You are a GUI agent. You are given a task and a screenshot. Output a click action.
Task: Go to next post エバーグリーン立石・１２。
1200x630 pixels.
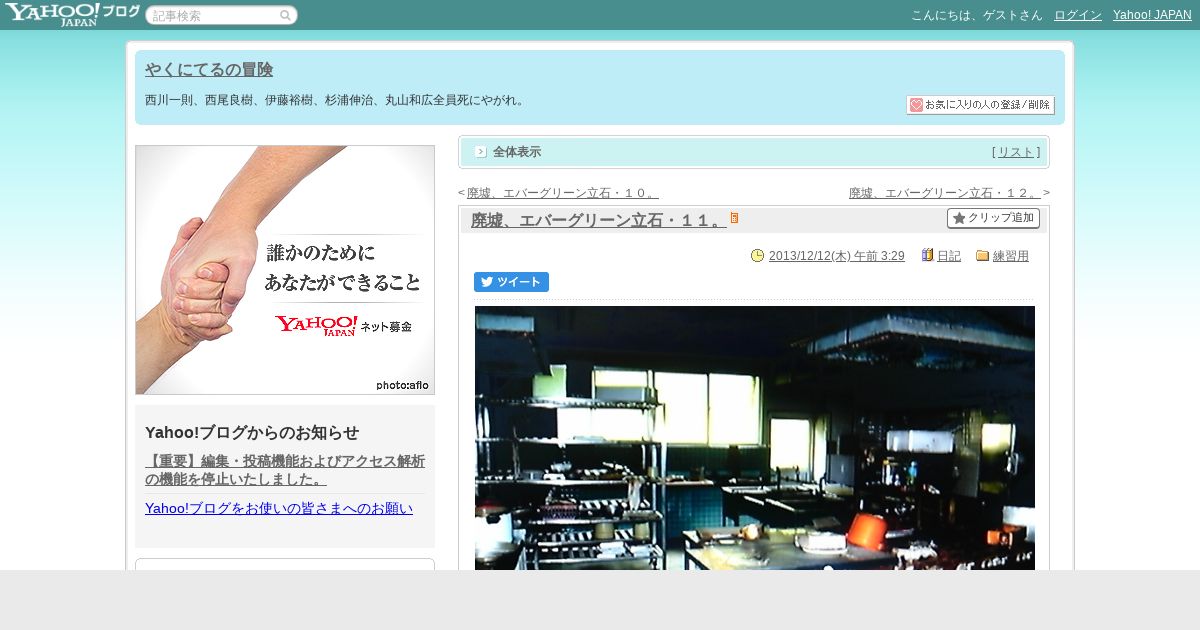945,193
